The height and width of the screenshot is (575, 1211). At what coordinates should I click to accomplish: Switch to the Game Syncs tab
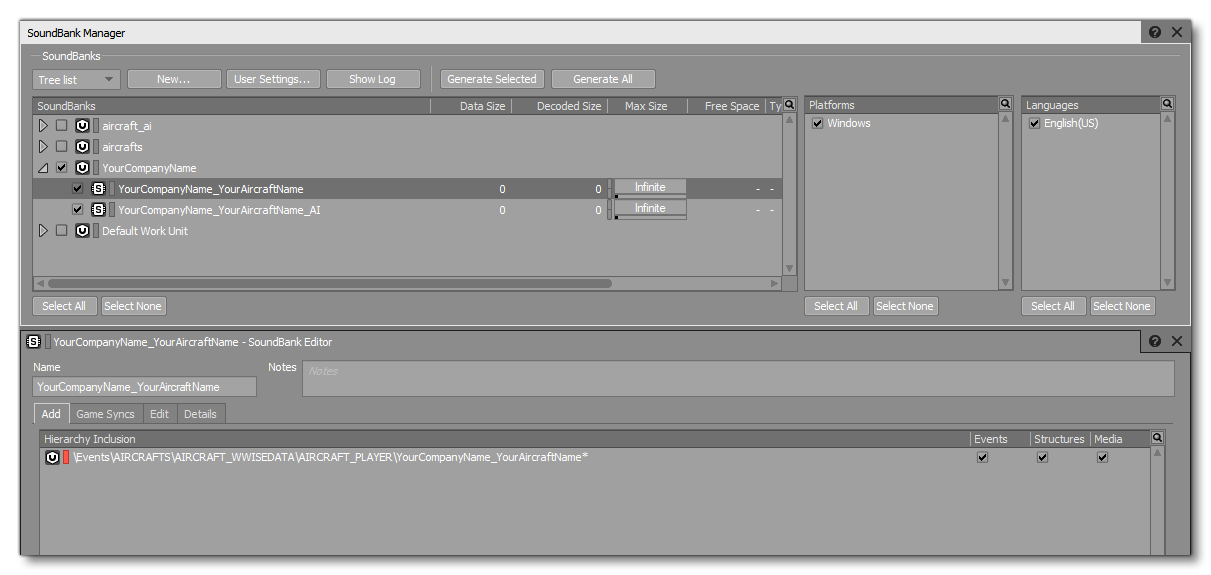tap(105, 414)
